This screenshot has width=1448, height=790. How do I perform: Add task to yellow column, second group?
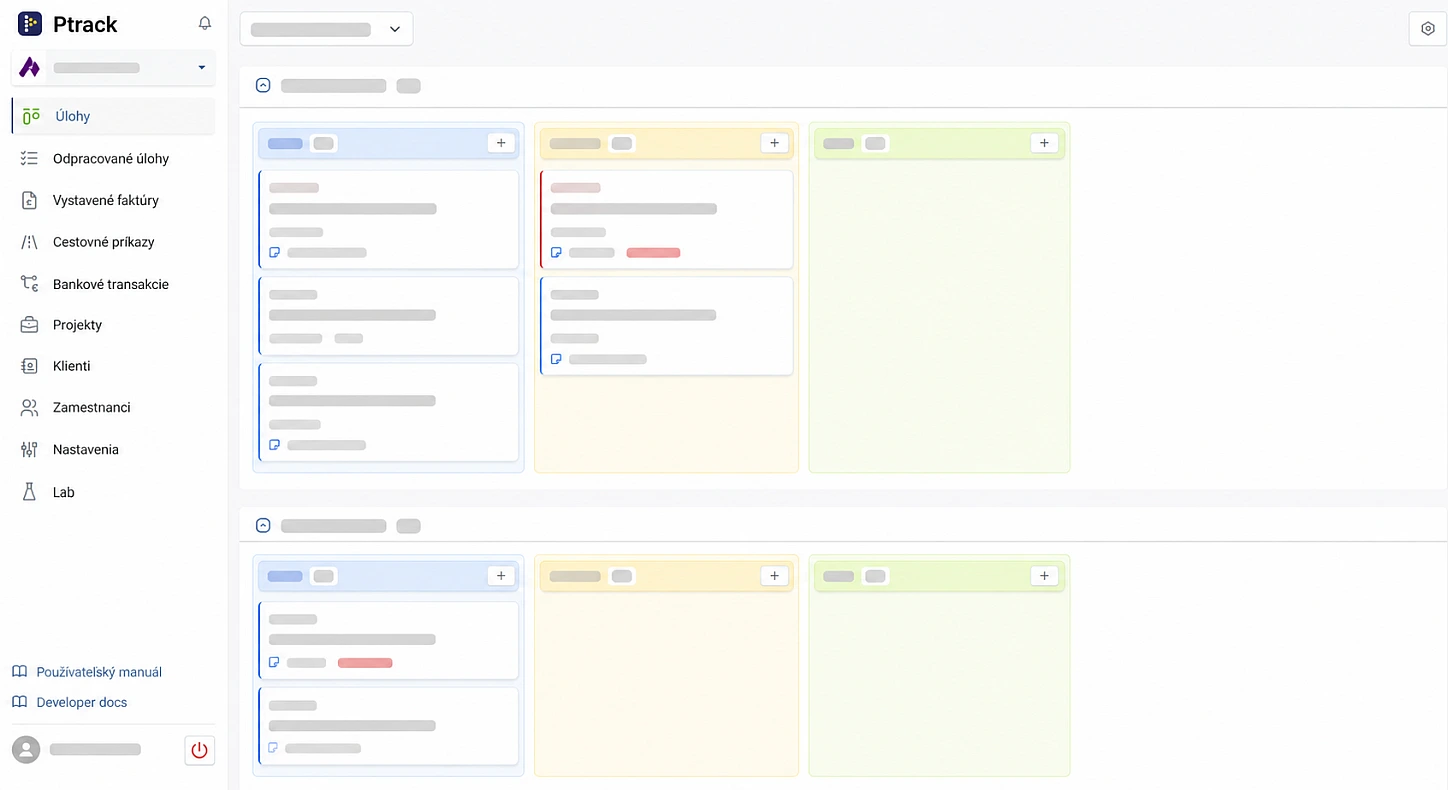click(x=775, y=576)
